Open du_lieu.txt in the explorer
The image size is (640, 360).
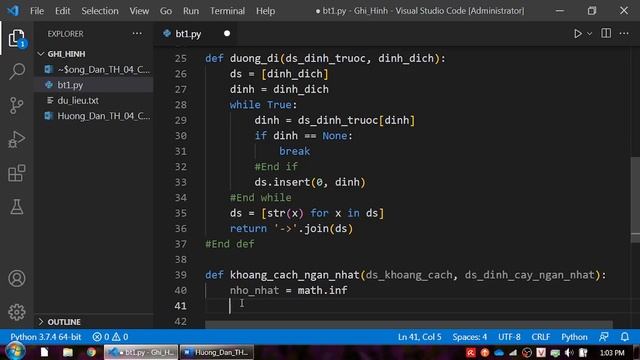click(x=94, y=101)
